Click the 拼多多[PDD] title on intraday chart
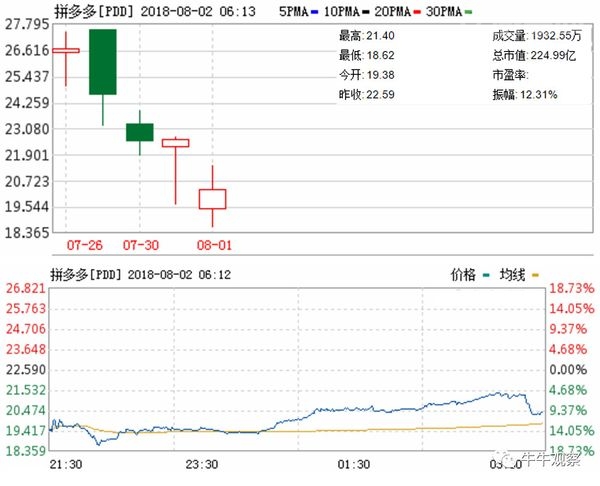The height and width of the screenshot is (486, 600). [x=90, y=272]
